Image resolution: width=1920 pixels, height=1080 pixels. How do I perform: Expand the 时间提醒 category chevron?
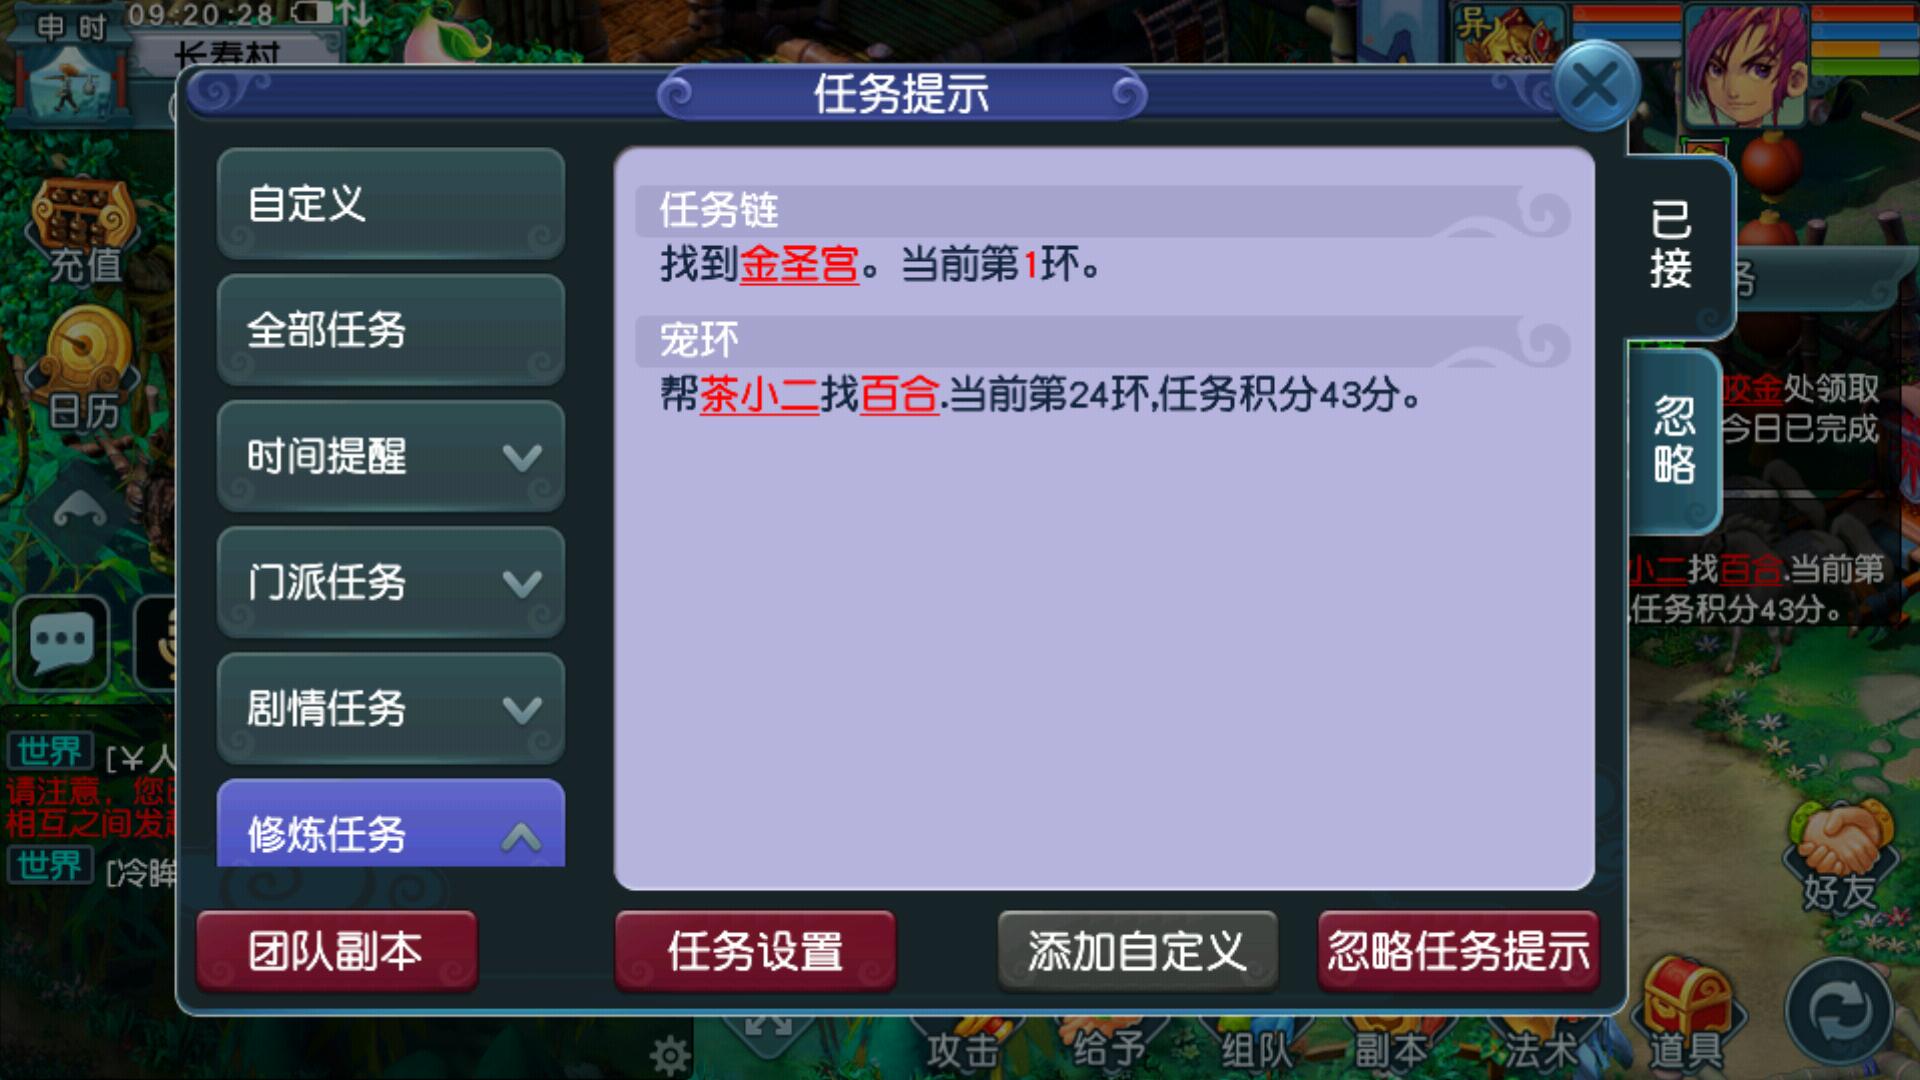[522, 458]
